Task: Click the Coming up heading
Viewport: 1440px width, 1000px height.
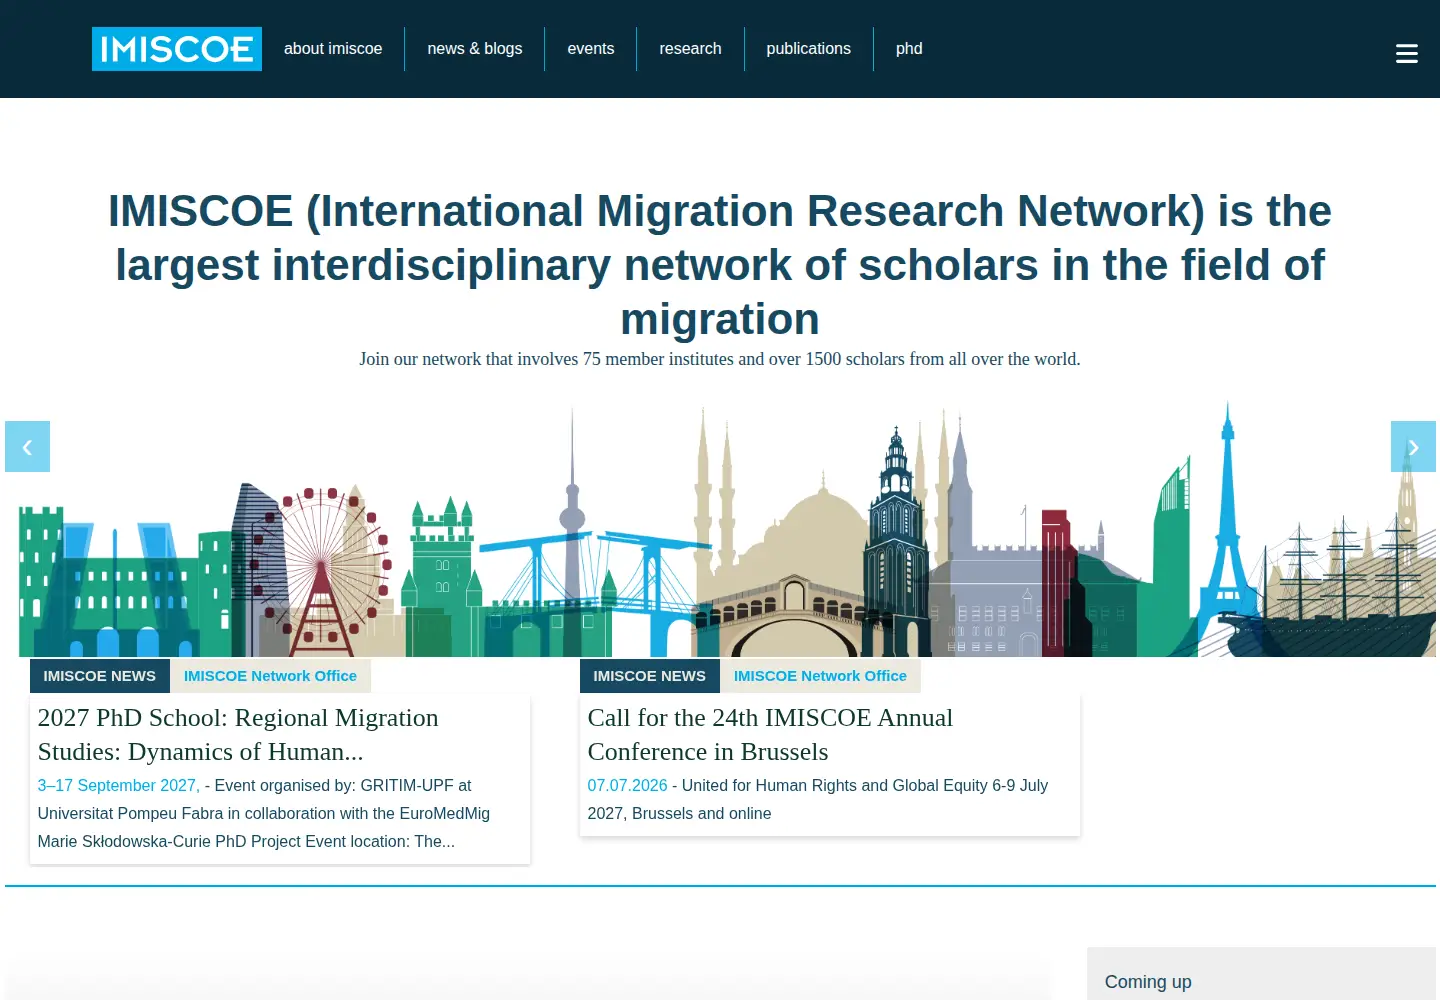Action: tap(1148, 982)
